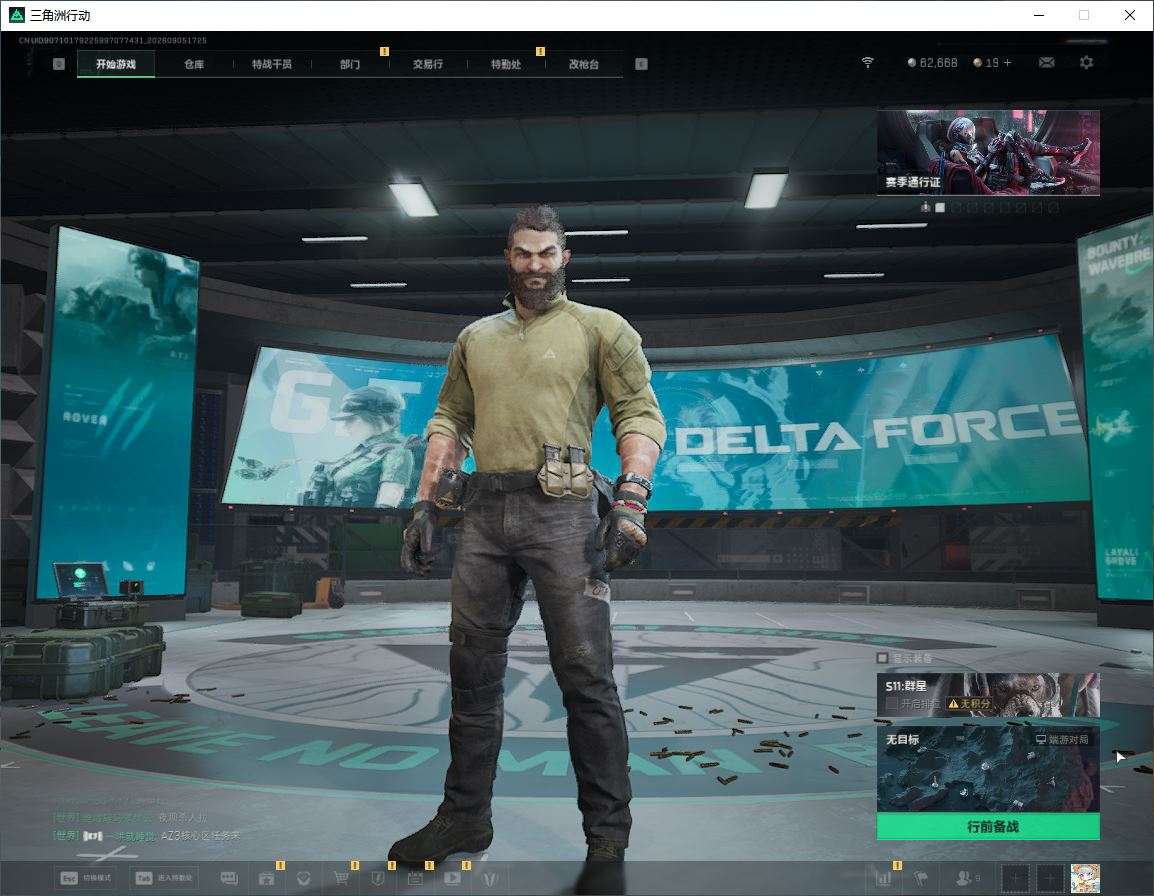Select the 改枪台 gunsmith tab

click(x=584, y=64)
